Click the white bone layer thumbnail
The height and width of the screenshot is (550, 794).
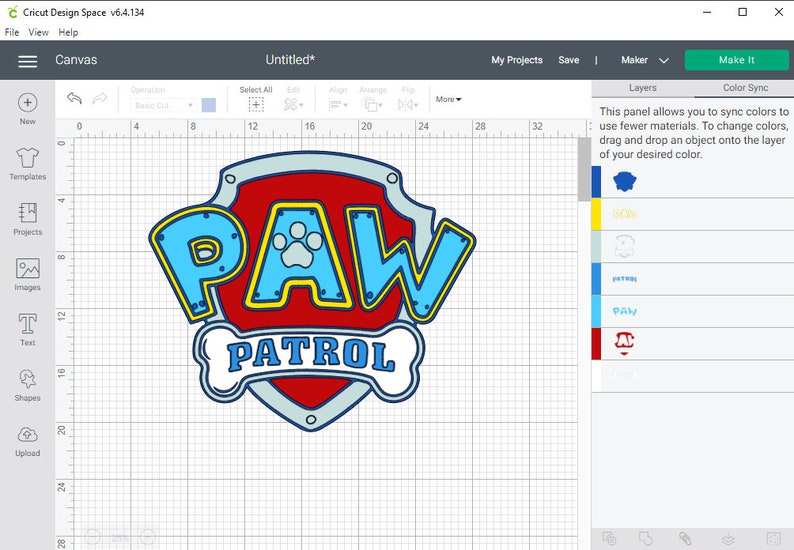pos(624,376)
